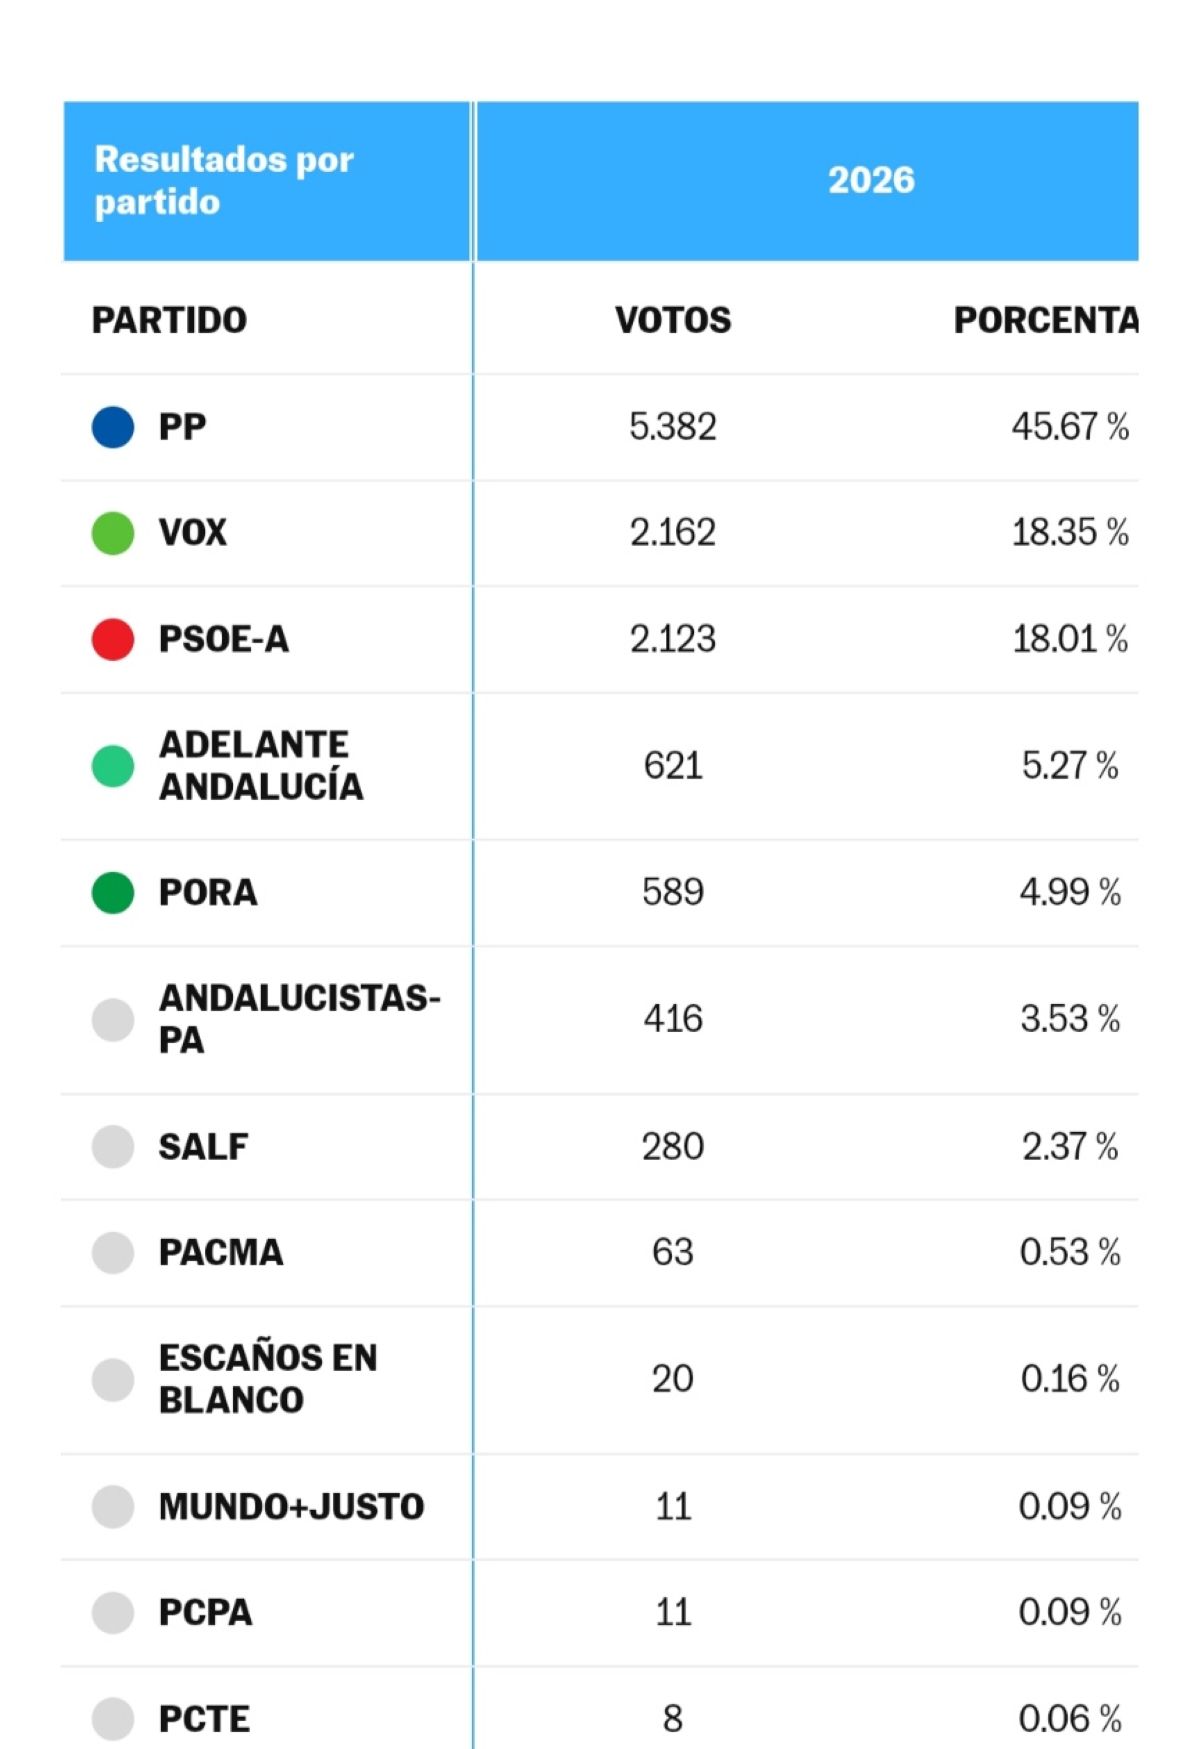Click the light green VOX color dot
Image resolution: width=1200 pixels, height=1749 pixels.
113,533
